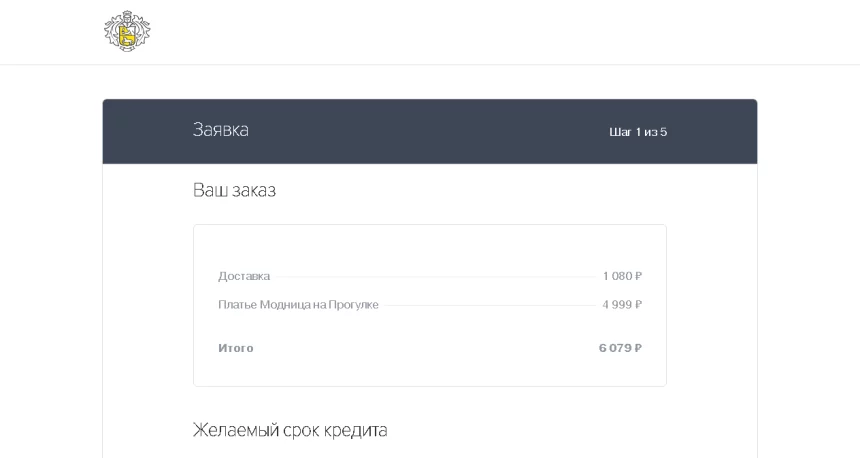Image resolution: width=860 pixels, height=458 pixels.
Task: Click the divider line after "Доставка"
Action: [x=435, y=276]
